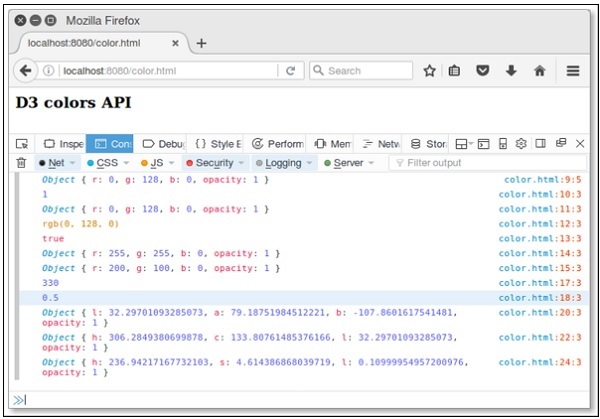
Task: Activate the element picker icon in devtools
Action: click(22, 144)
